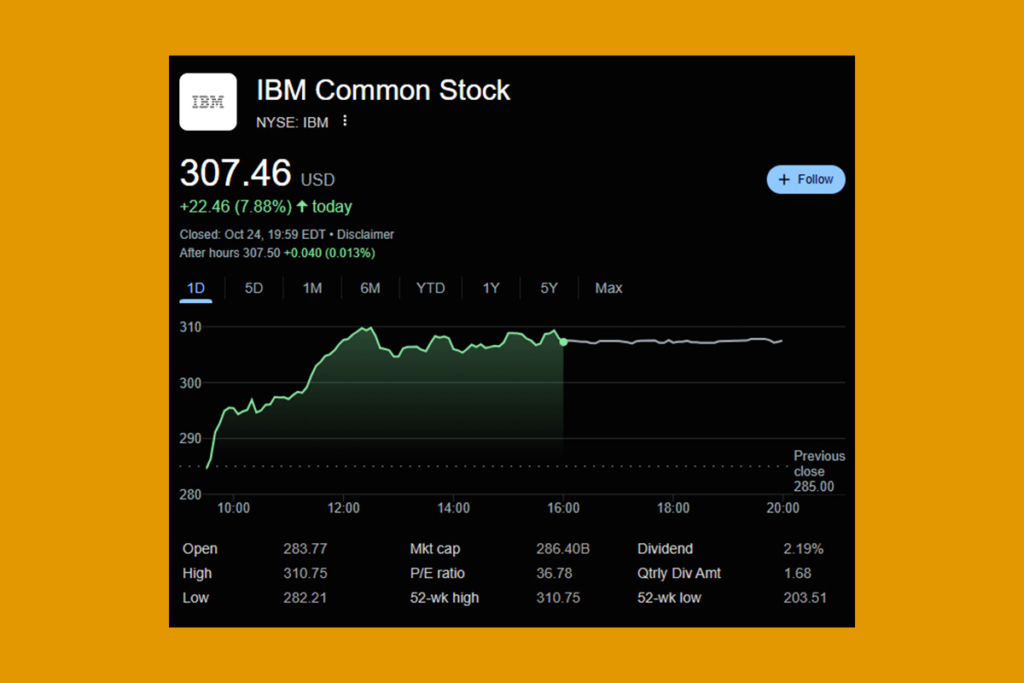The height and width of the screenshot is (683, 1024).
Task: Click the Follow button
Action: coord(806,179)
